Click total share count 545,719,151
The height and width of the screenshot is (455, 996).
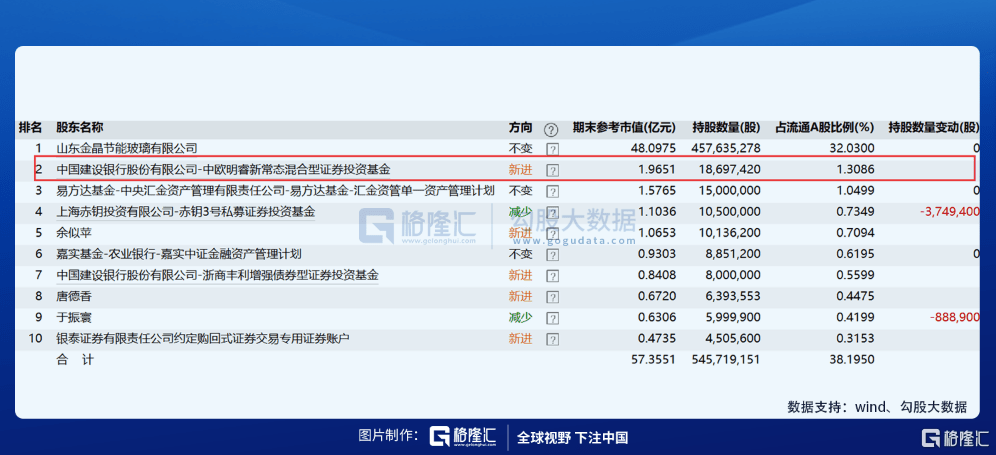(725, 360)
